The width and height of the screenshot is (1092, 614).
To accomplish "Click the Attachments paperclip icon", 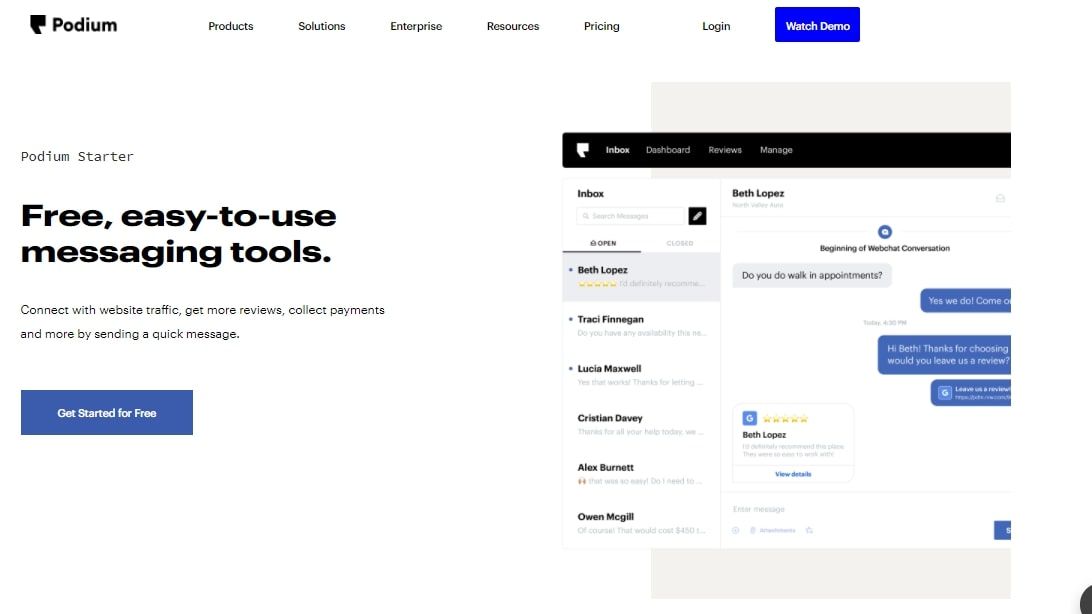I will [x=753, y=530].
